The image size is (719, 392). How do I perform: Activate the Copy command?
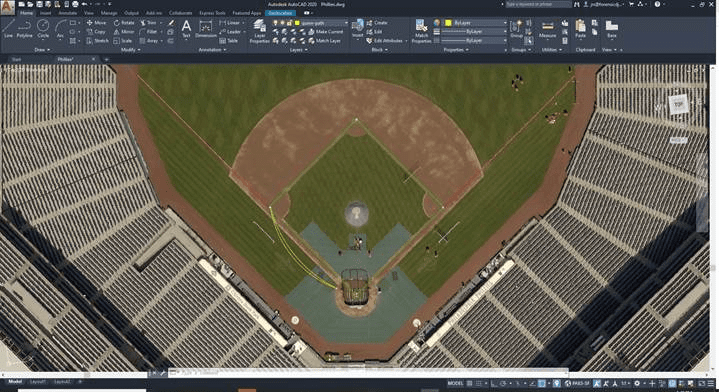point(96,32)
